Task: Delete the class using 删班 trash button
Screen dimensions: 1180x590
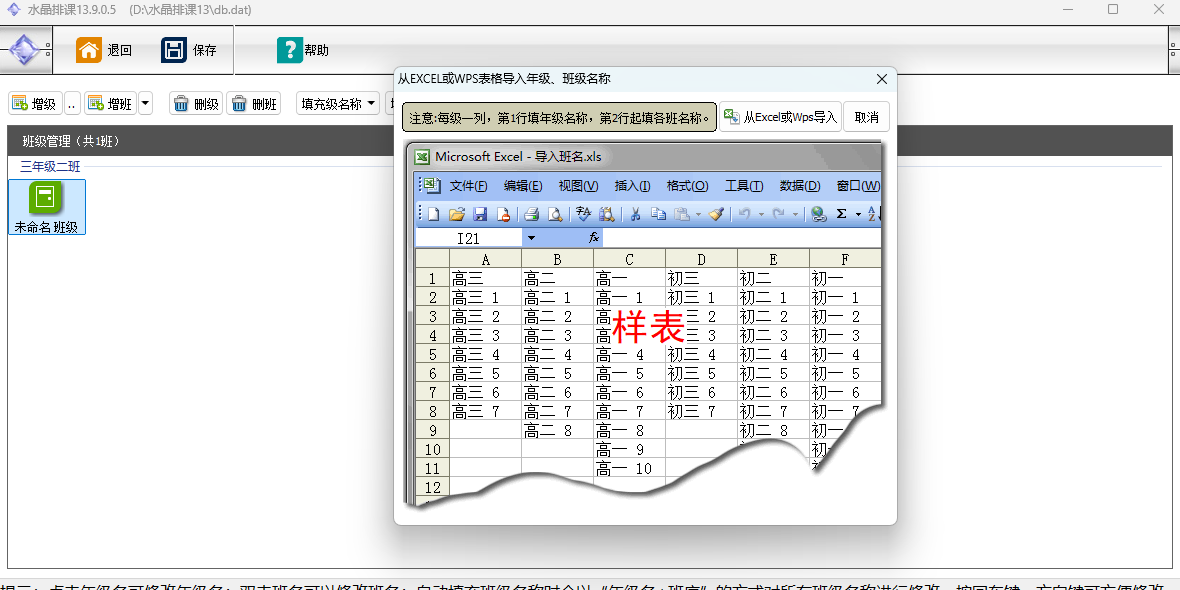Action: (253, 104)
